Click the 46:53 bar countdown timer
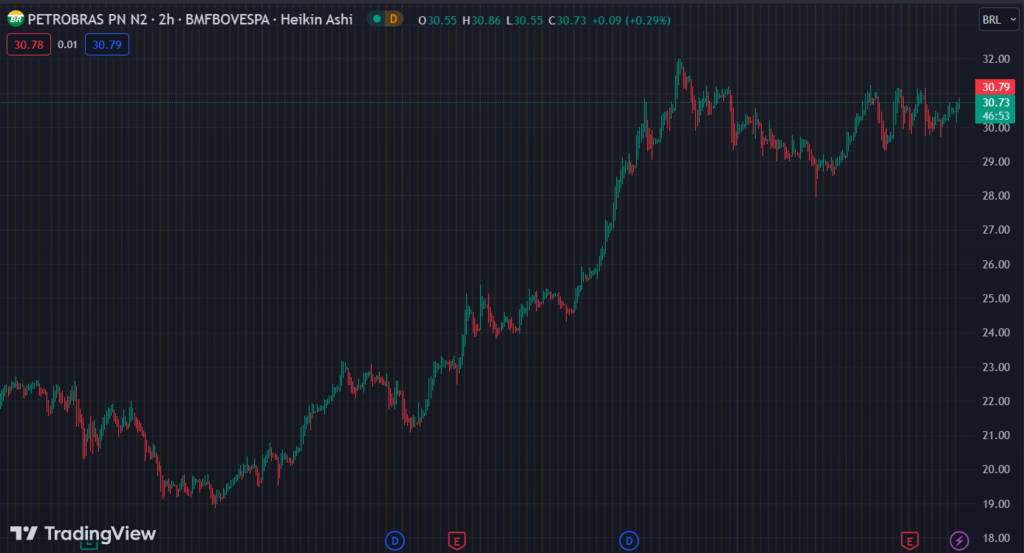This screenshot has width=1024, height=553. tap(996, 115)
